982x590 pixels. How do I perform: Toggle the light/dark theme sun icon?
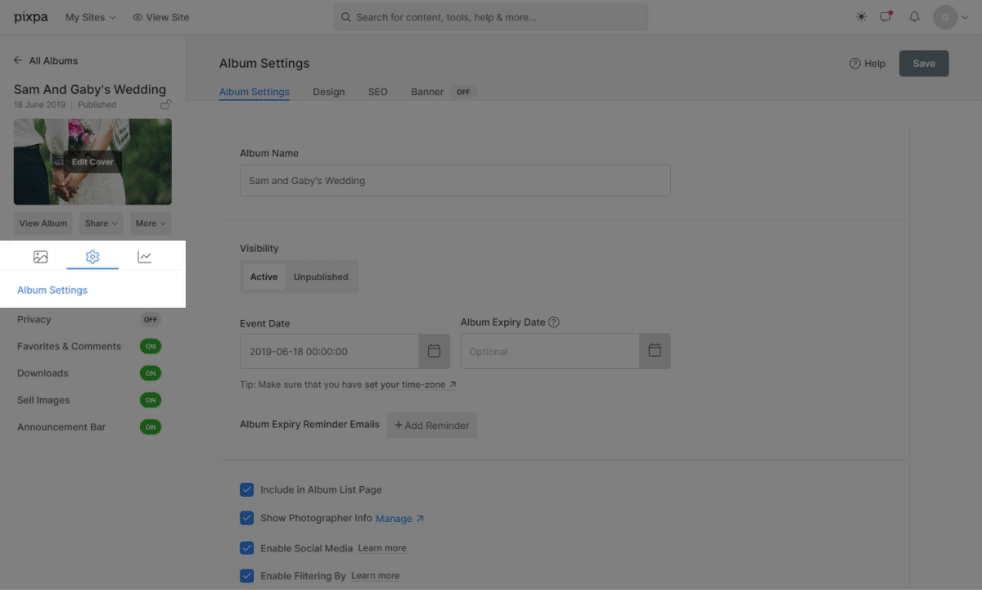pyautogui.click(x=862, y=17)
